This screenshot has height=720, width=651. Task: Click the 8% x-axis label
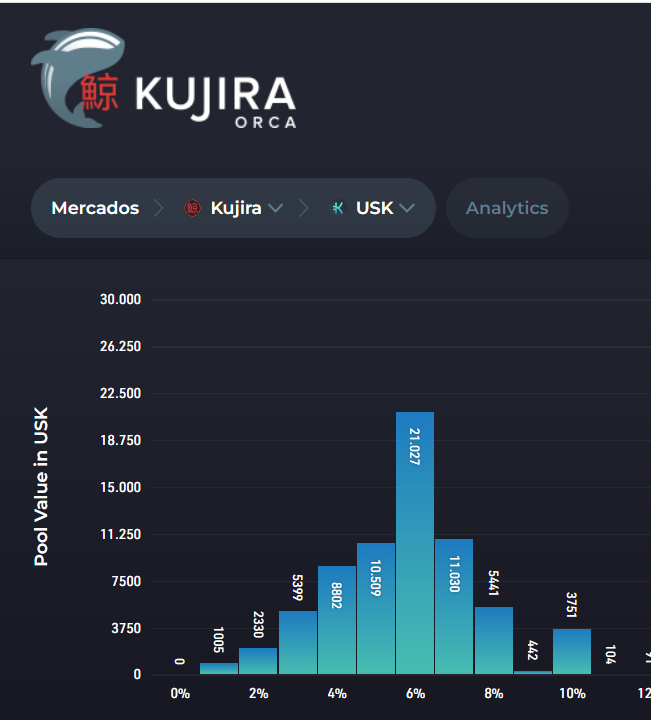point(494,693)
